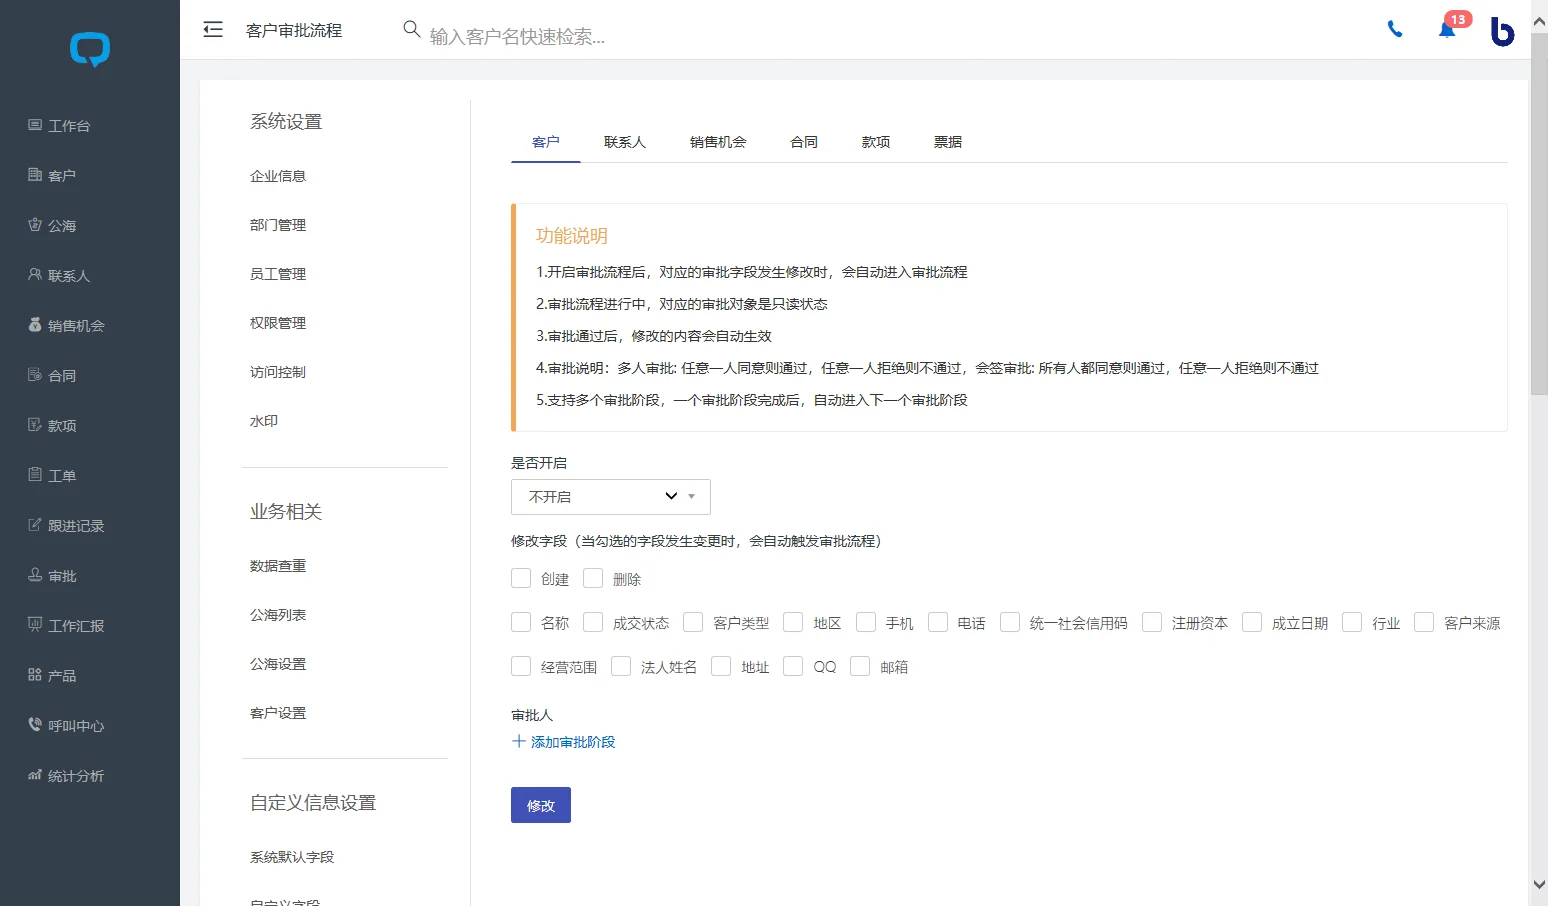The image size is (1548, 906).
Task: Tick the 客户类型 checkbox
Action: coord(693,622)
